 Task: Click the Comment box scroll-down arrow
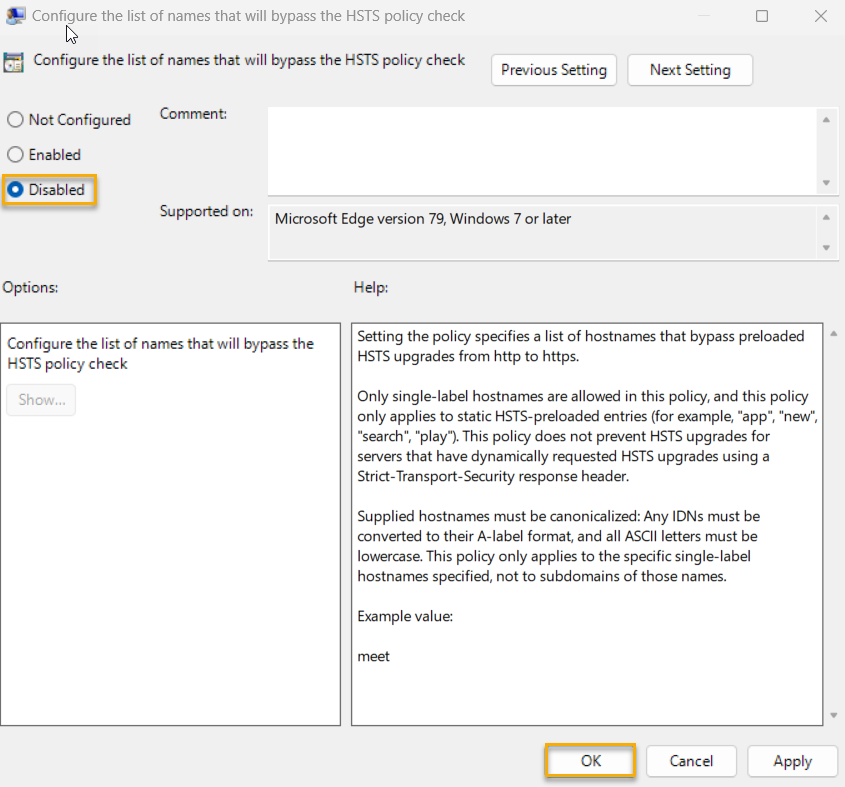point(828,185)
